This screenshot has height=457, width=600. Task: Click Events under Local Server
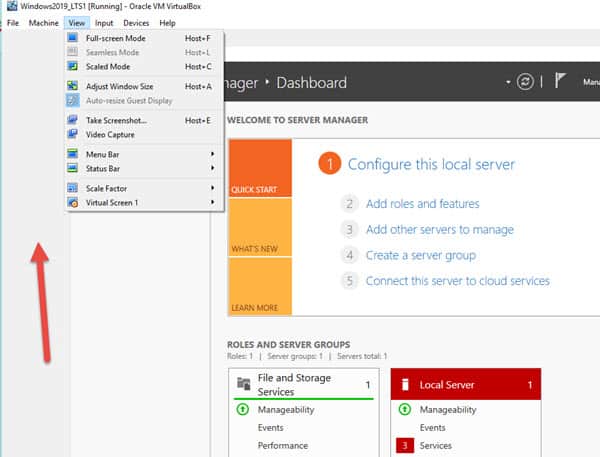pos(432,428)
